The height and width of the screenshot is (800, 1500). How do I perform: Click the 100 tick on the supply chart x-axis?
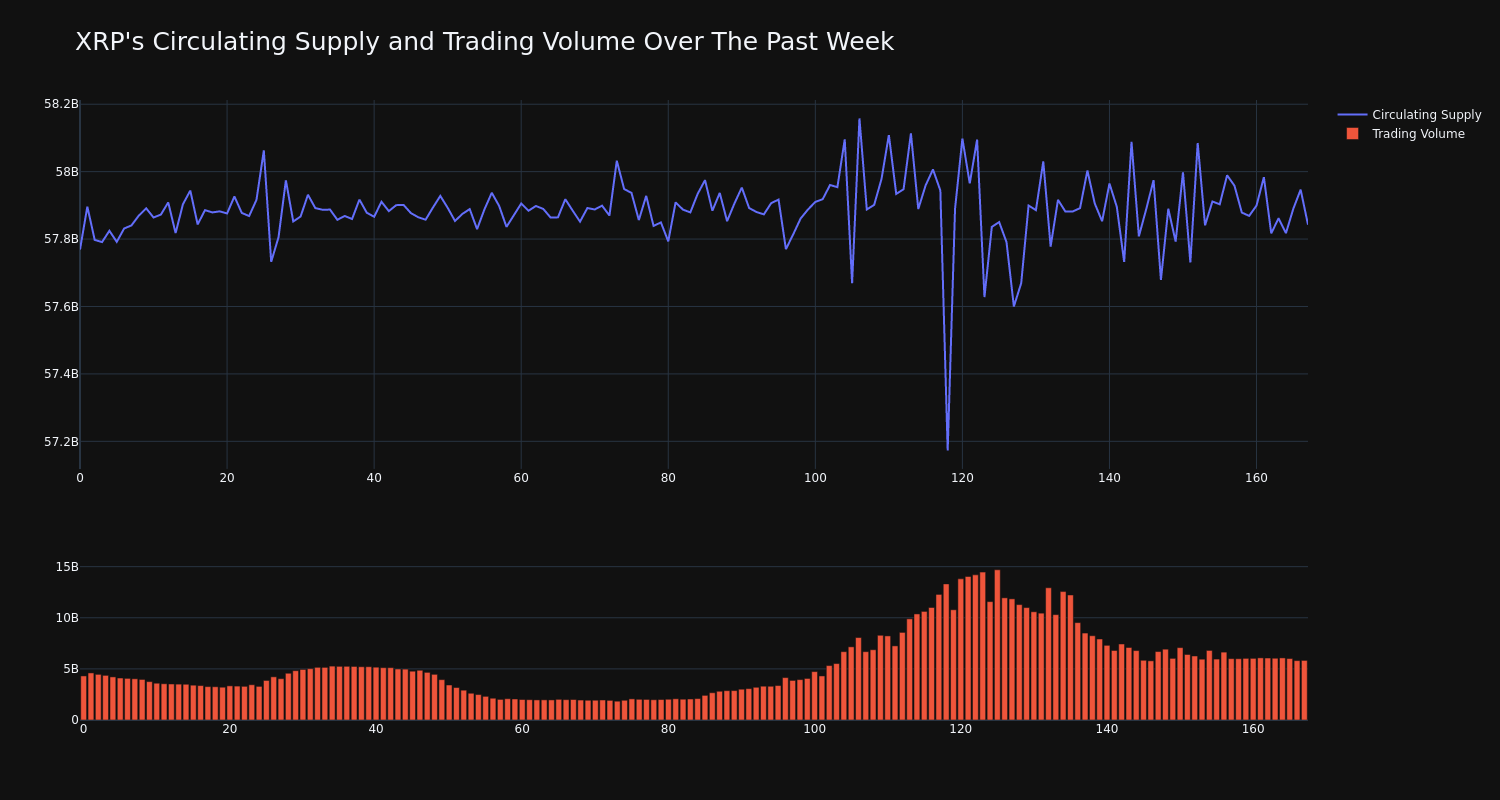pyautogui.click(x=815, y=478)
